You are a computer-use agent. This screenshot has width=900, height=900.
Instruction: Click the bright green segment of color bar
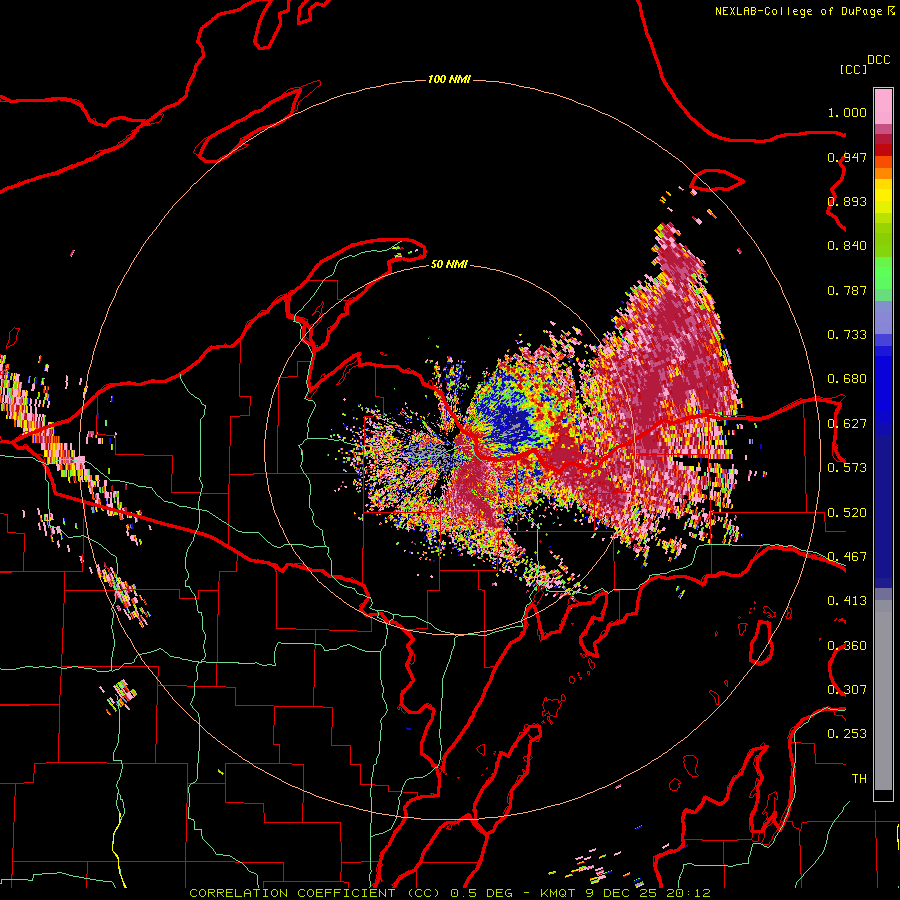click(x=883, y=273)
